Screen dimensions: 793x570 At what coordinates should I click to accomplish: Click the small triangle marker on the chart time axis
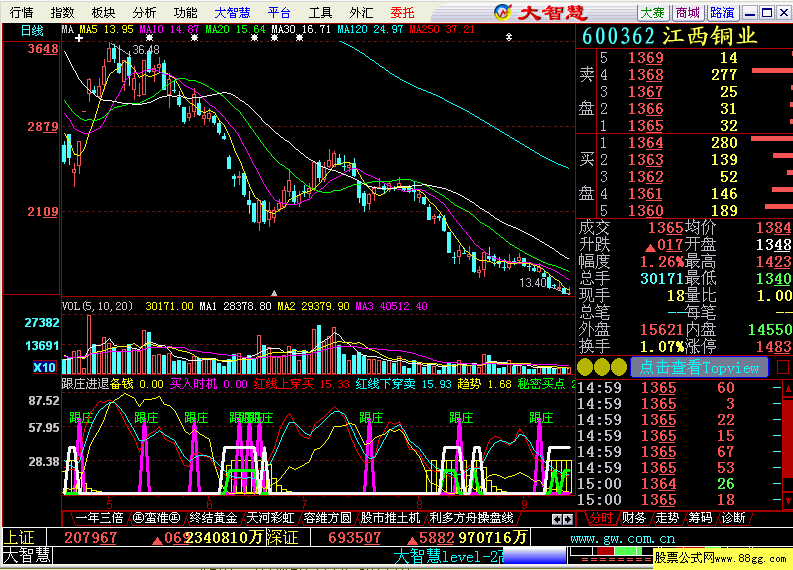point(274,293)
